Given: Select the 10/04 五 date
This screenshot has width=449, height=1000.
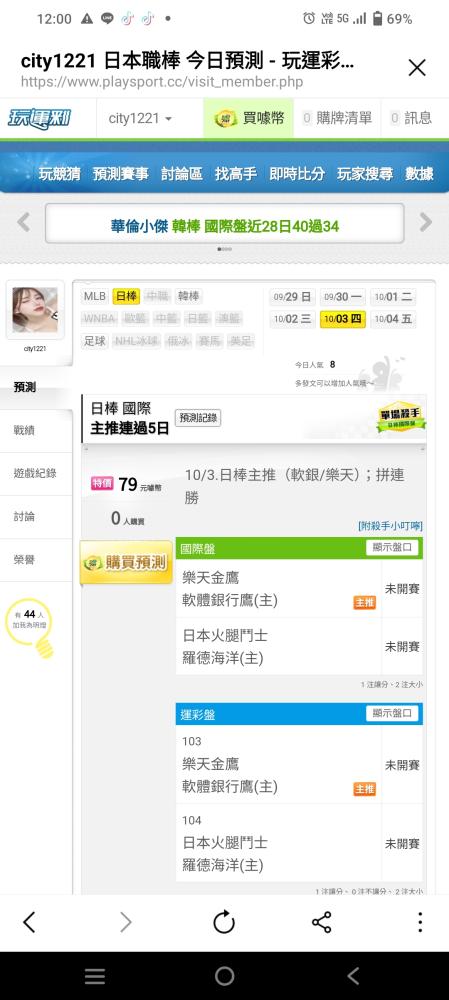Looking at the screenshot, I should tap(393, 319).
